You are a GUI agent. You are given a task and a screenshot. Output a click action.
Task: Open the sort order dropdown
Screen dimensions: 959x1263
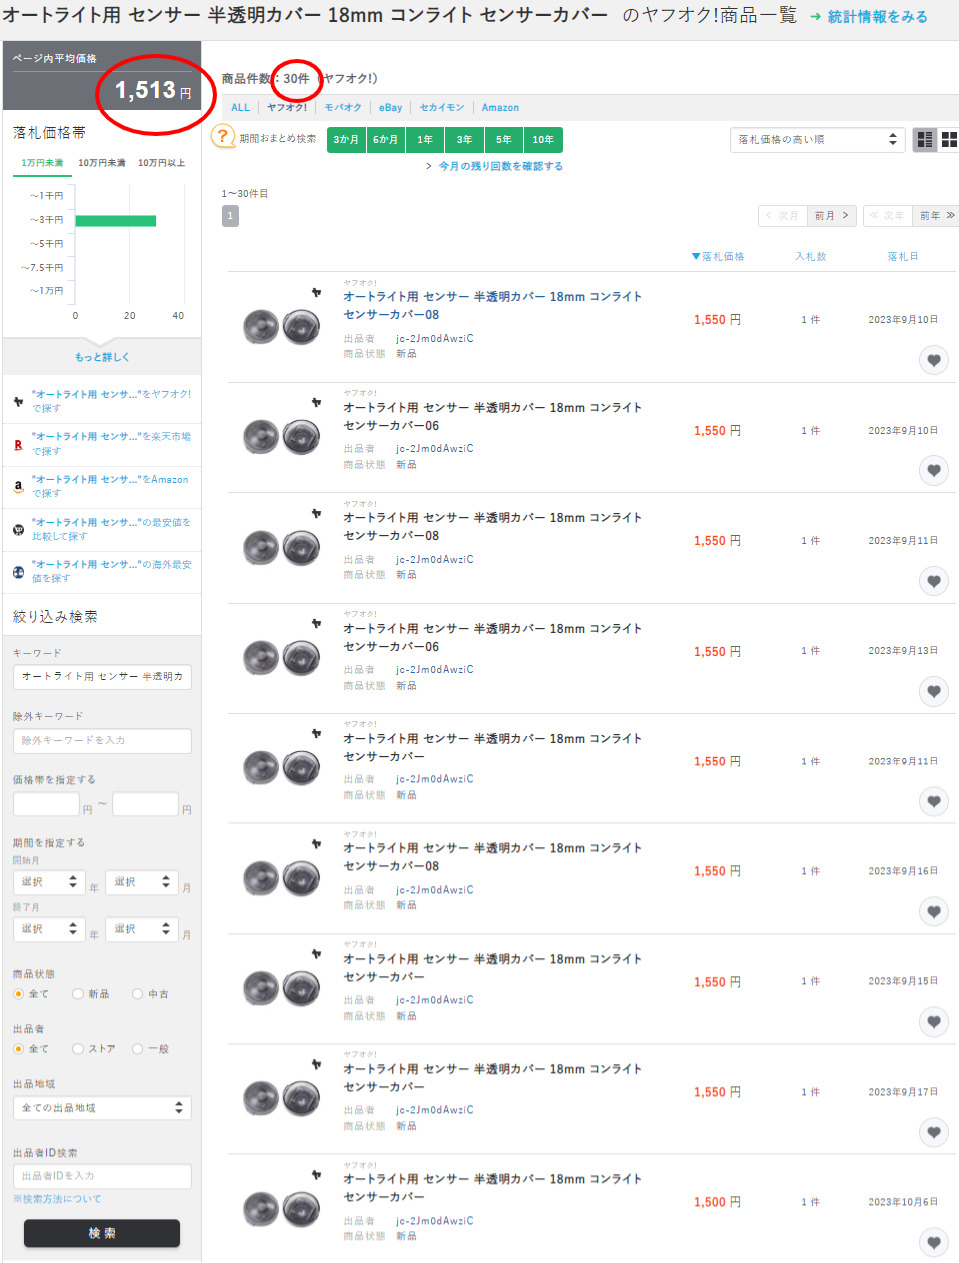pyautogui.click(x=817, y=140)
